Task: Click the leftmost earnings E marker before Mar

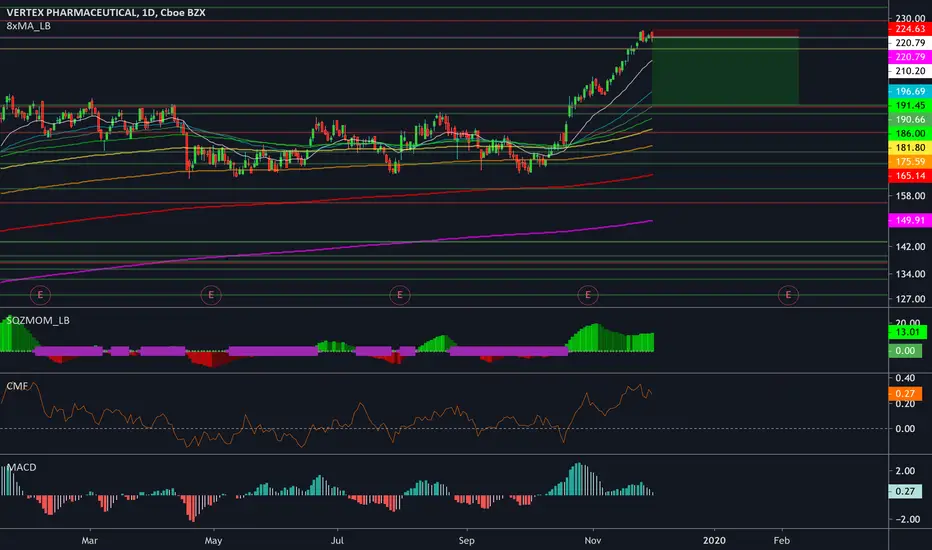Action: (40, 295)
